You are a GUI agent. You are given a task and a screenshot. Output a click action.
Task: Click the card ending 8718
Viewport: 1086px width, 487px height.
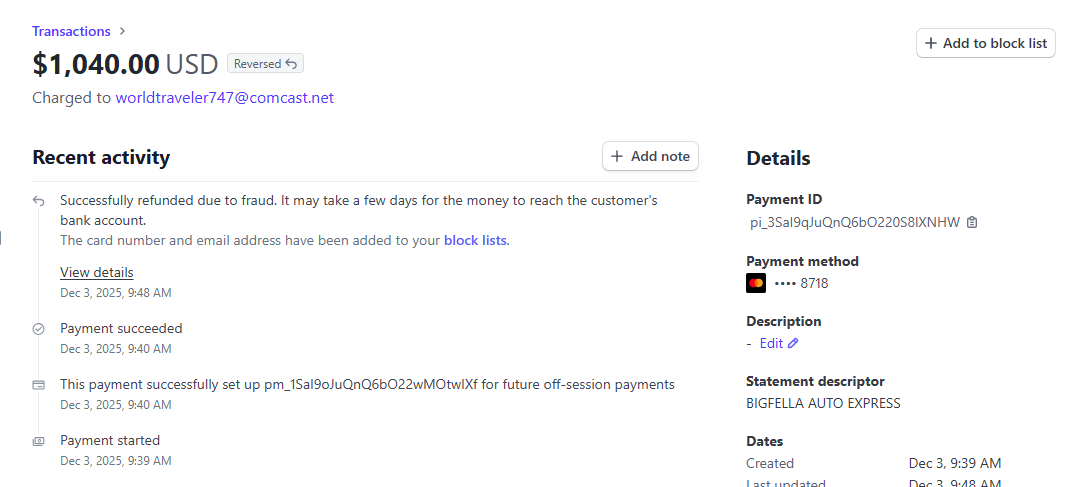801,283
